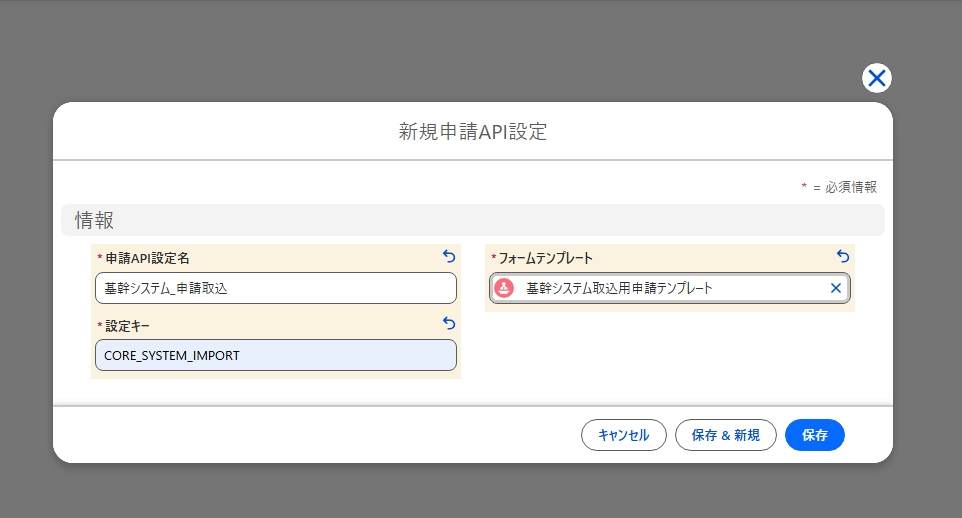Click the 申請API設定名 input field
This screenshot has height=518, width=962.
pyautogui.click(x=276, y=288)
